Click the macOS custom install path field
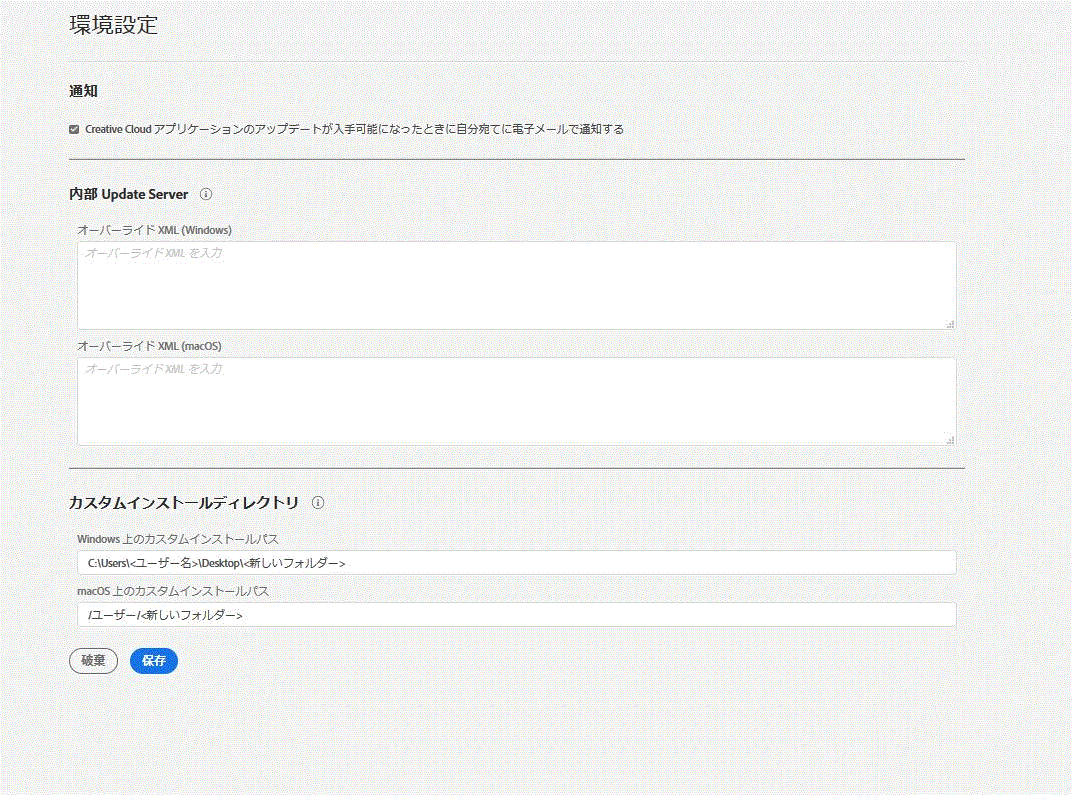1072x795 pixels. point(516,615)
